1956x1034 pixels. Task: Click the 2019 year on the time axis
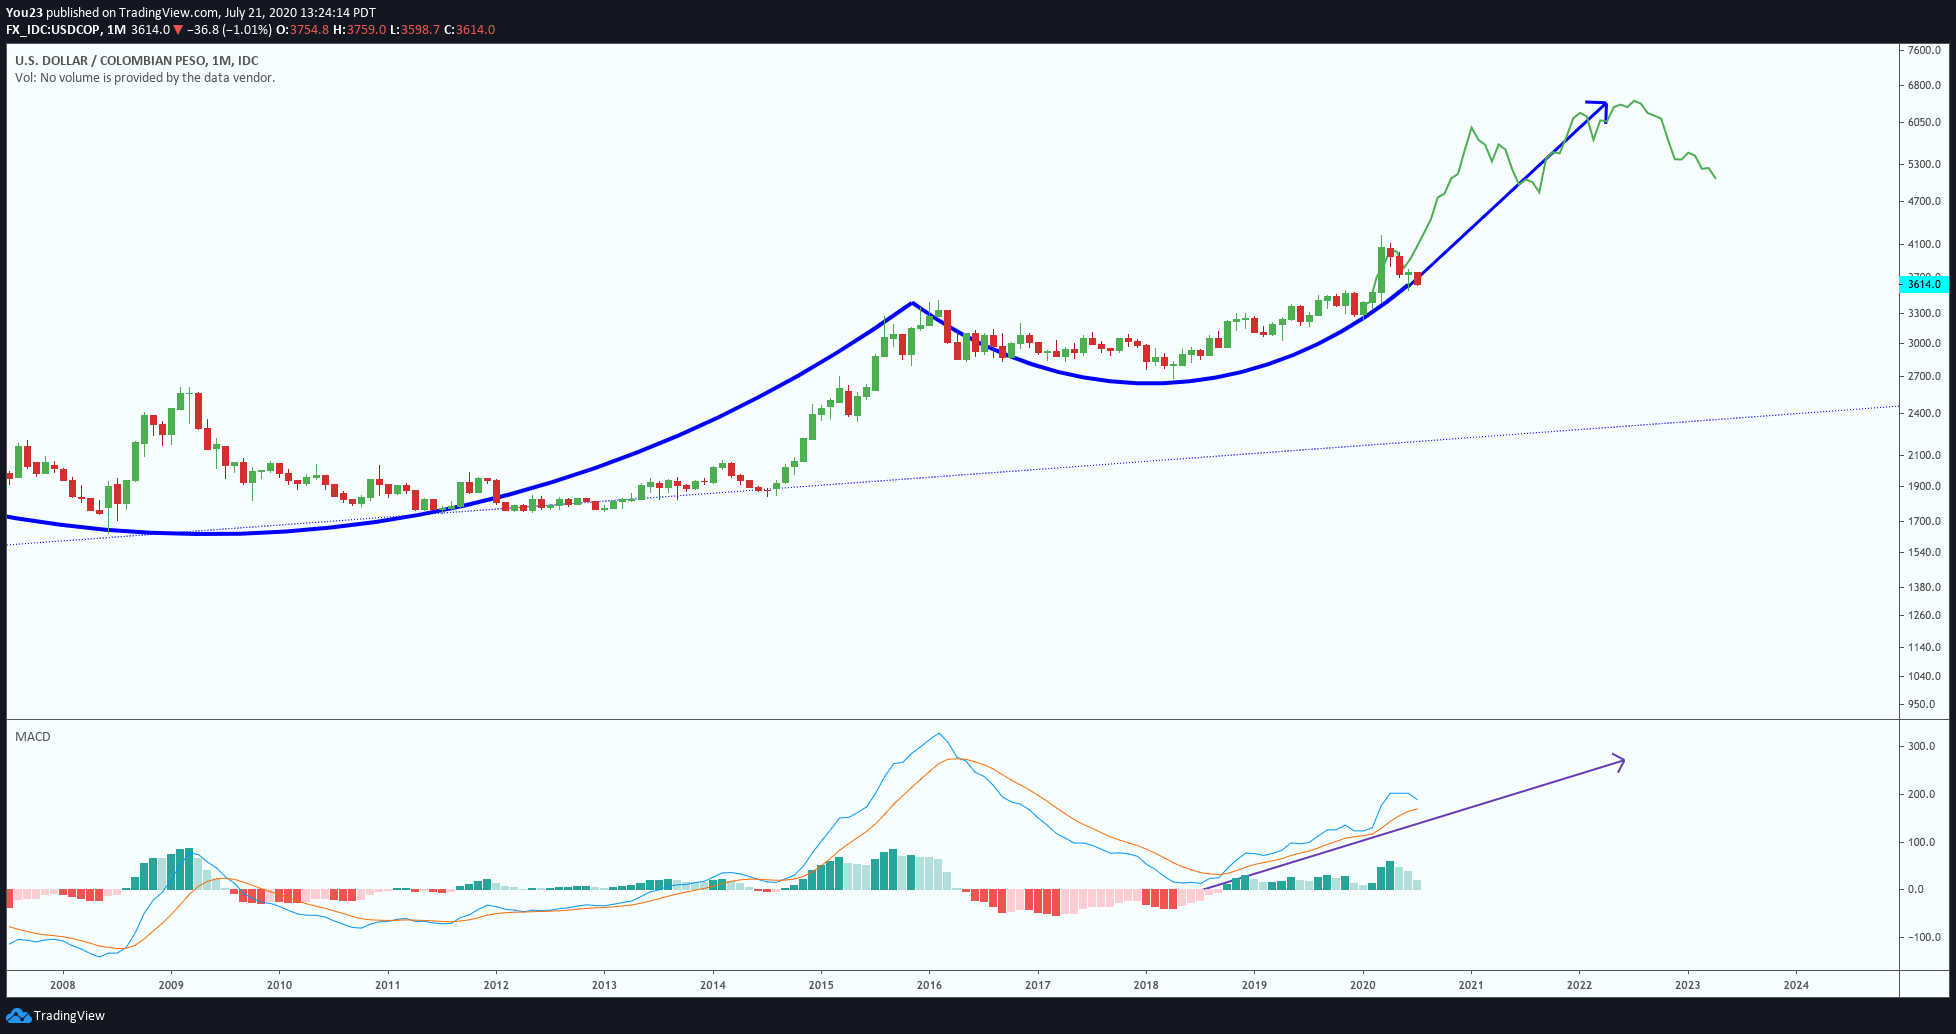click(1254, 985)
